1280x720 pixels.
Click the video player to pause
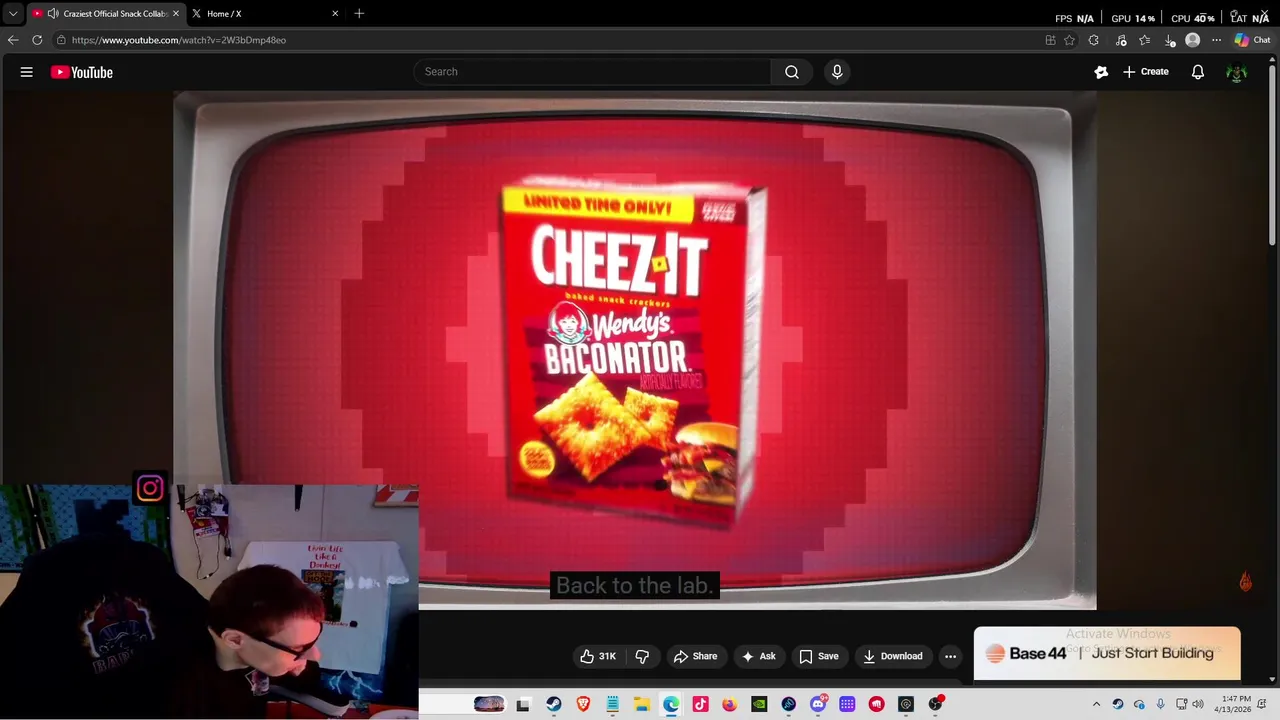634,350
